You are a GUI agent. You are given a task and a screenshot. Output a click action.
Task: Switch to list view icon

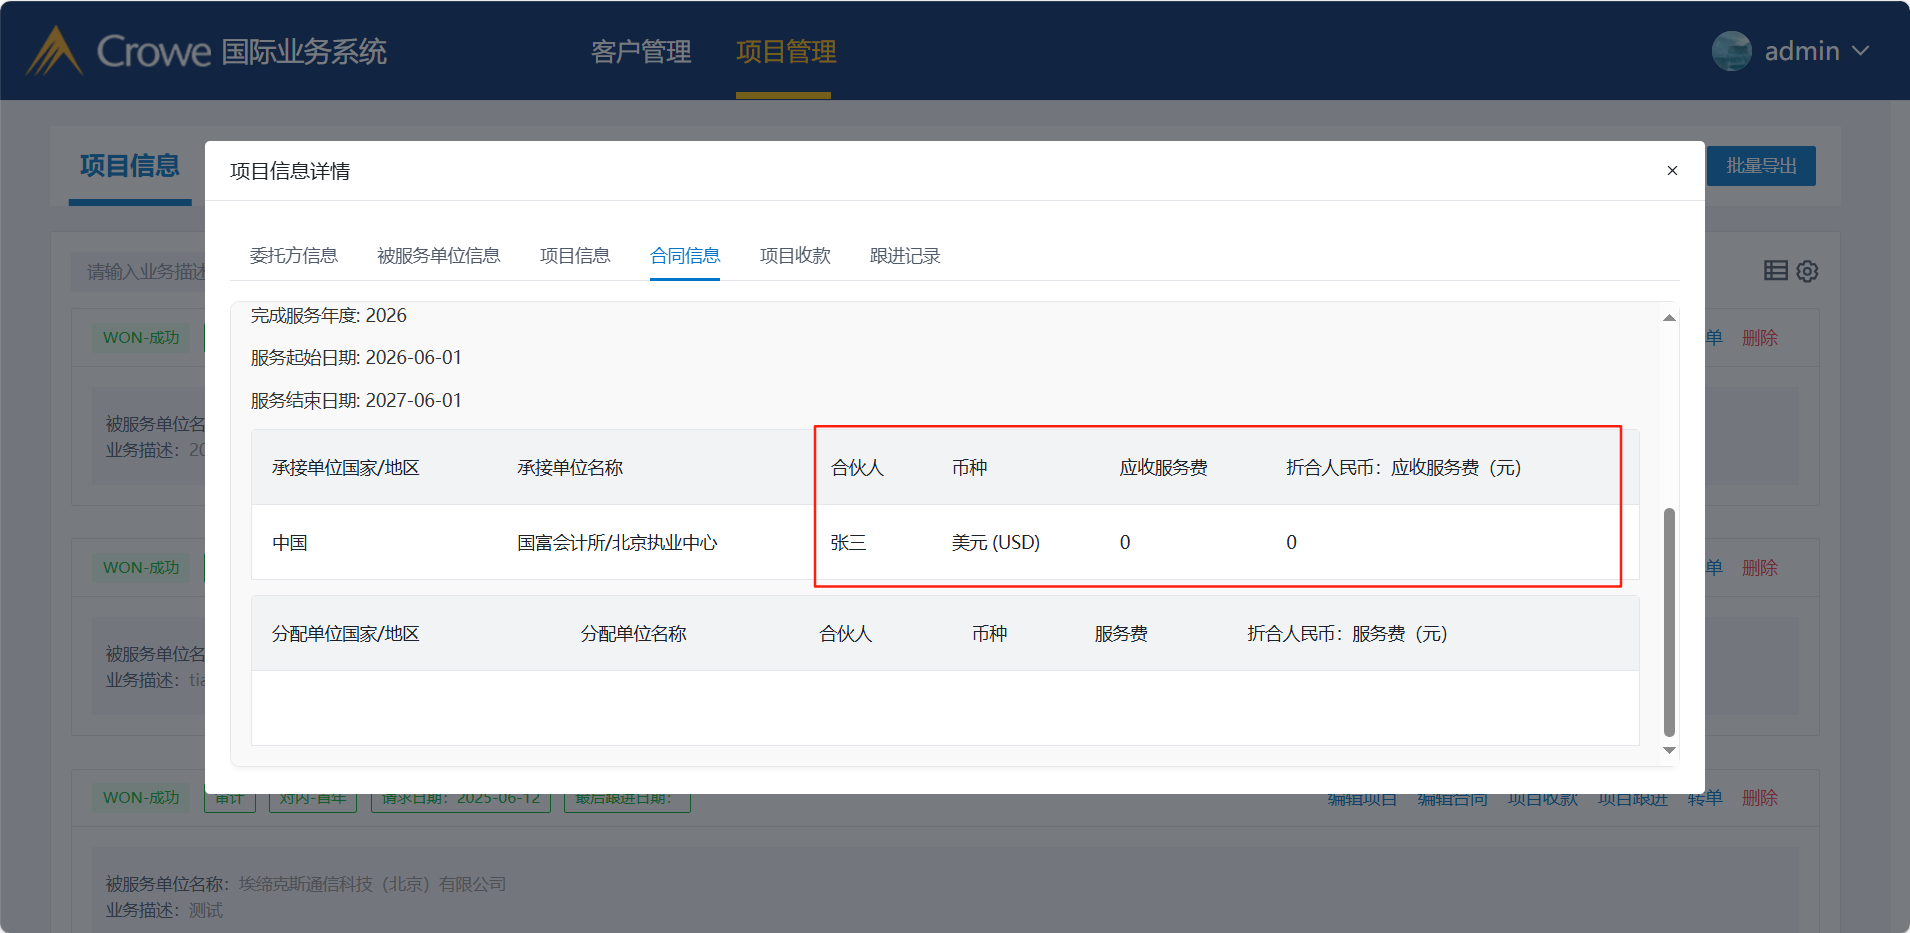point(1775,270)
